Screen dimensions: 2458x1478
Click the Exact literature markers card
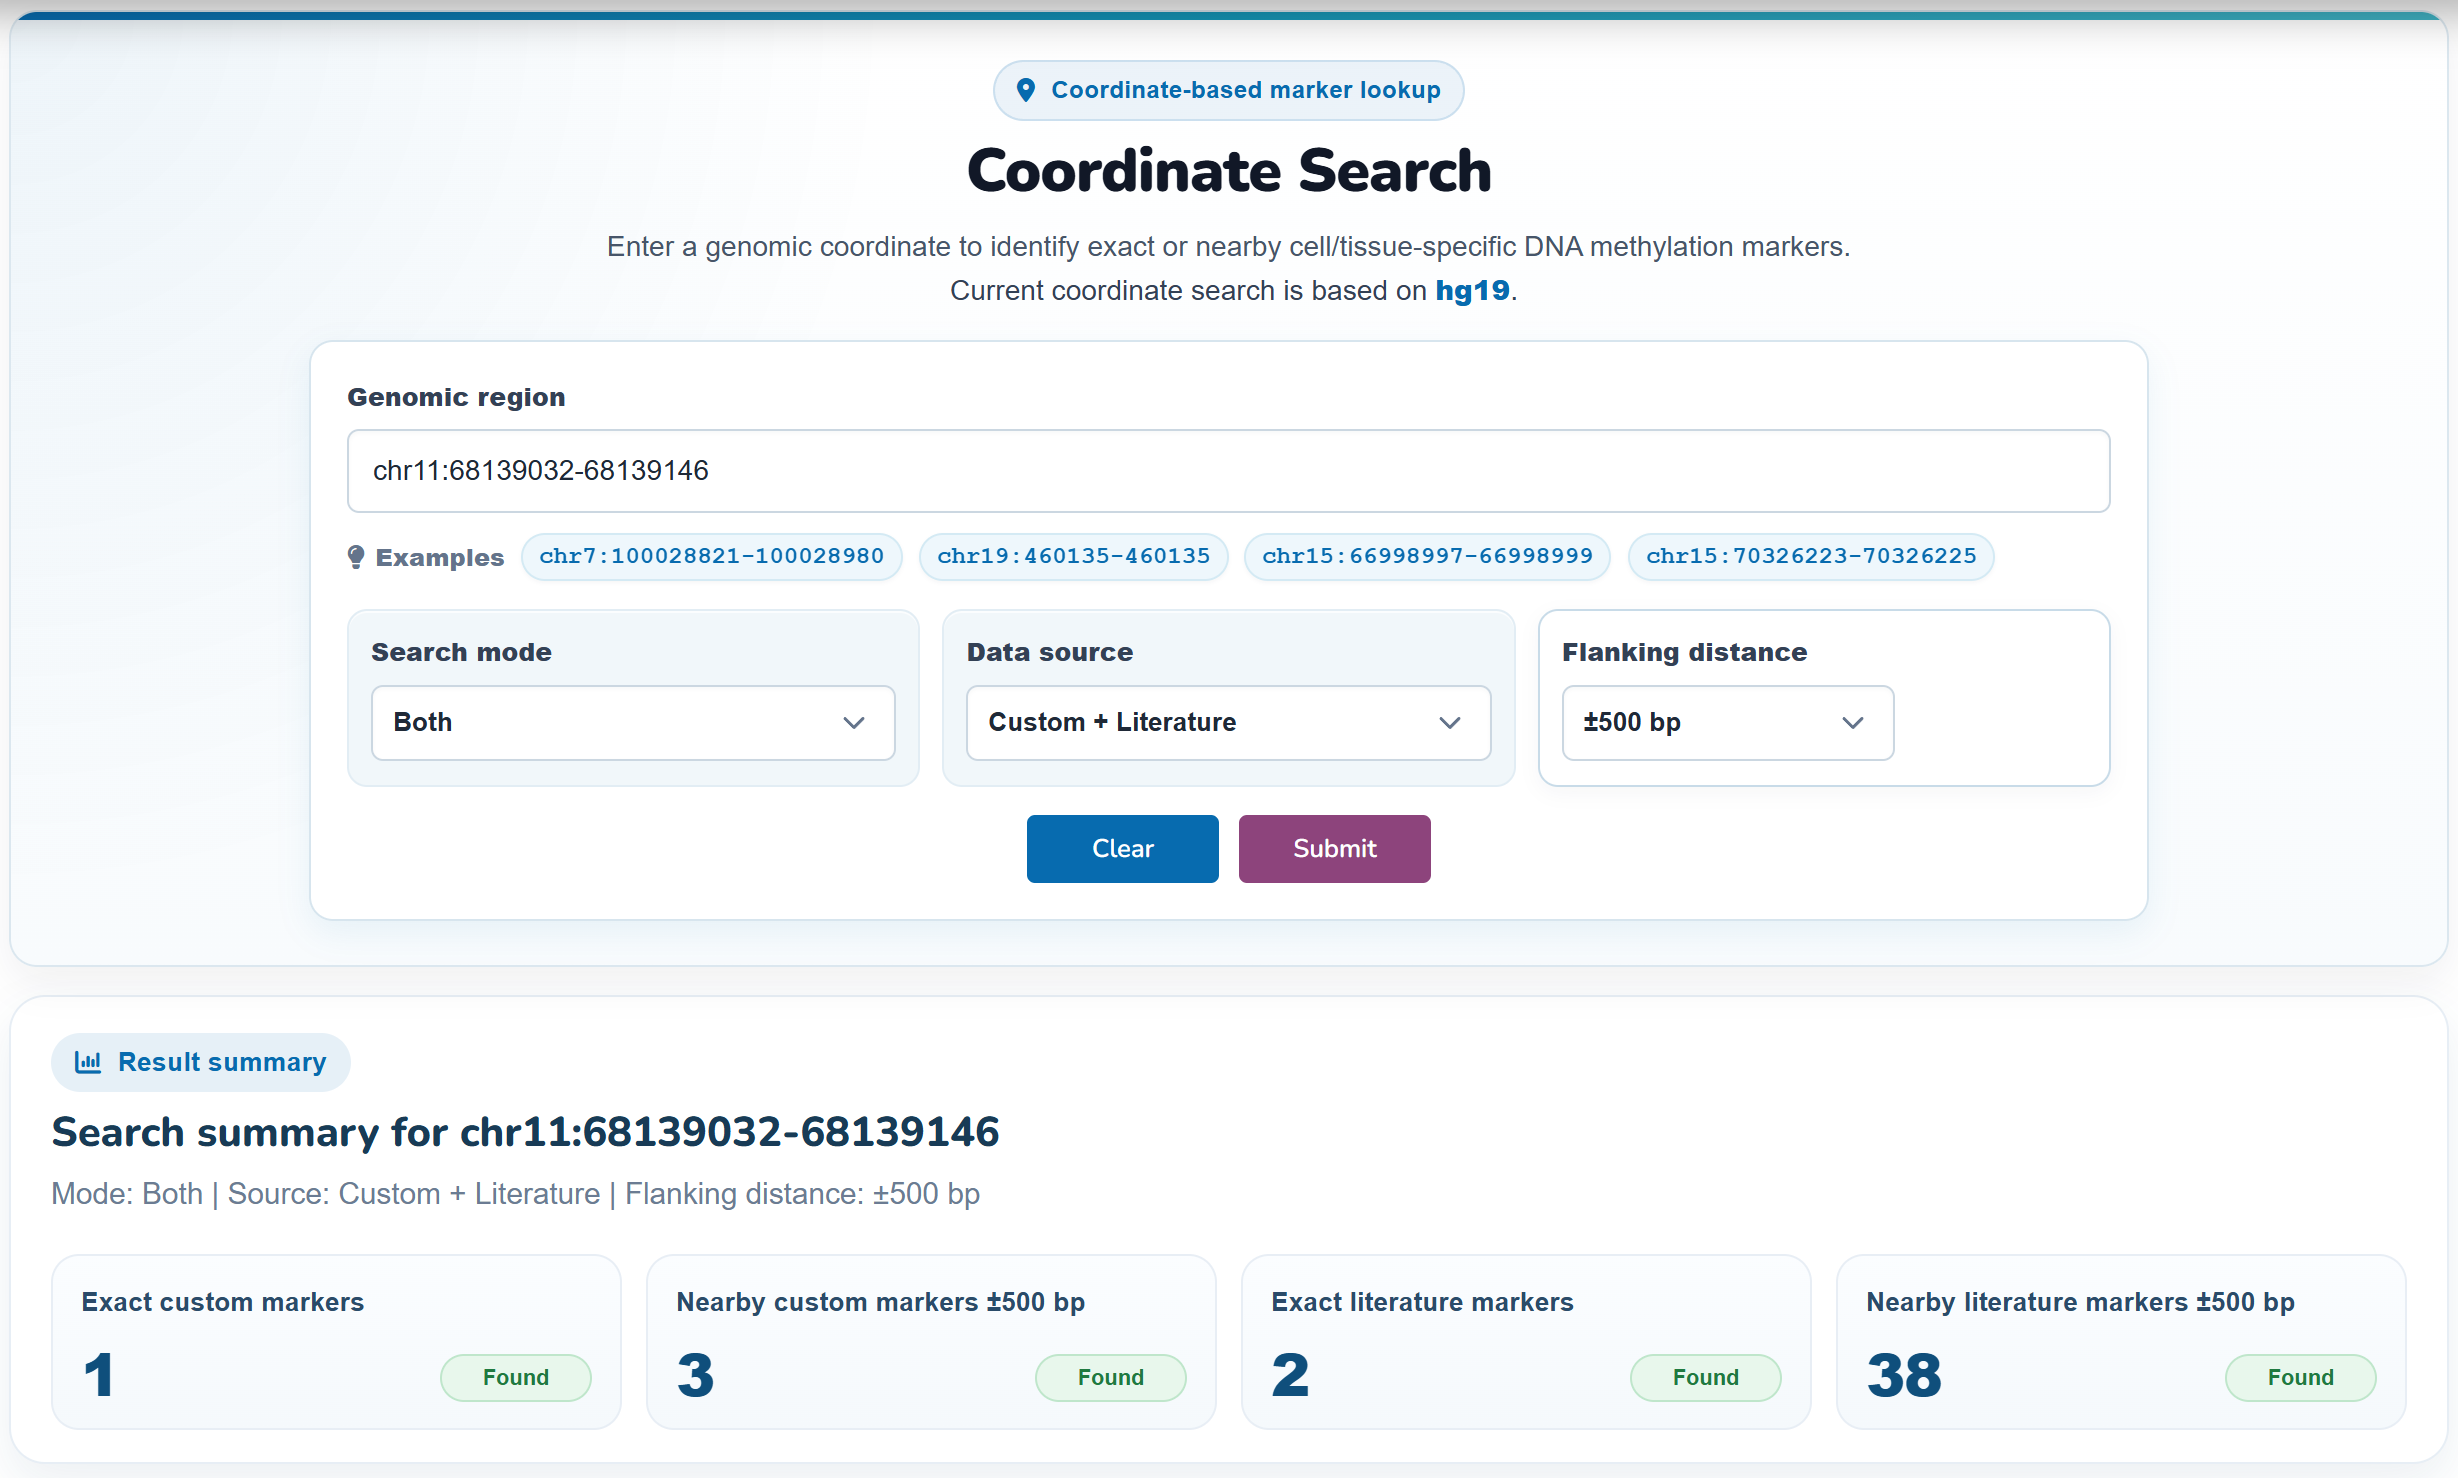[1526, 1342]
